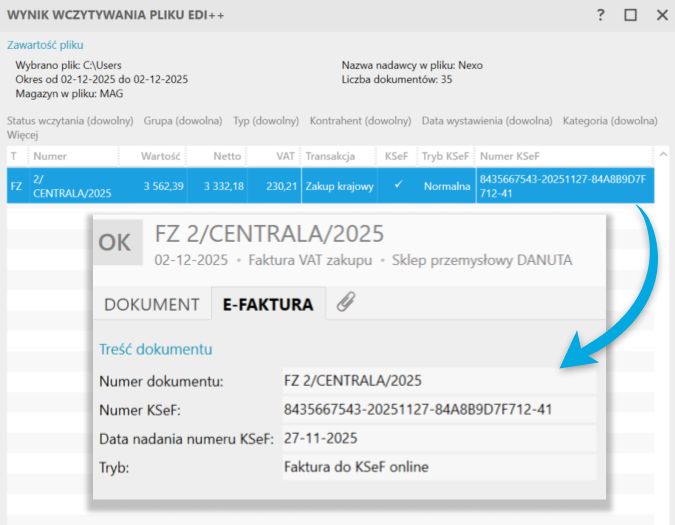Viewport: 675px width, 525px height.
Task: Click the Zawartość pliku link
Action: (46, 45)
